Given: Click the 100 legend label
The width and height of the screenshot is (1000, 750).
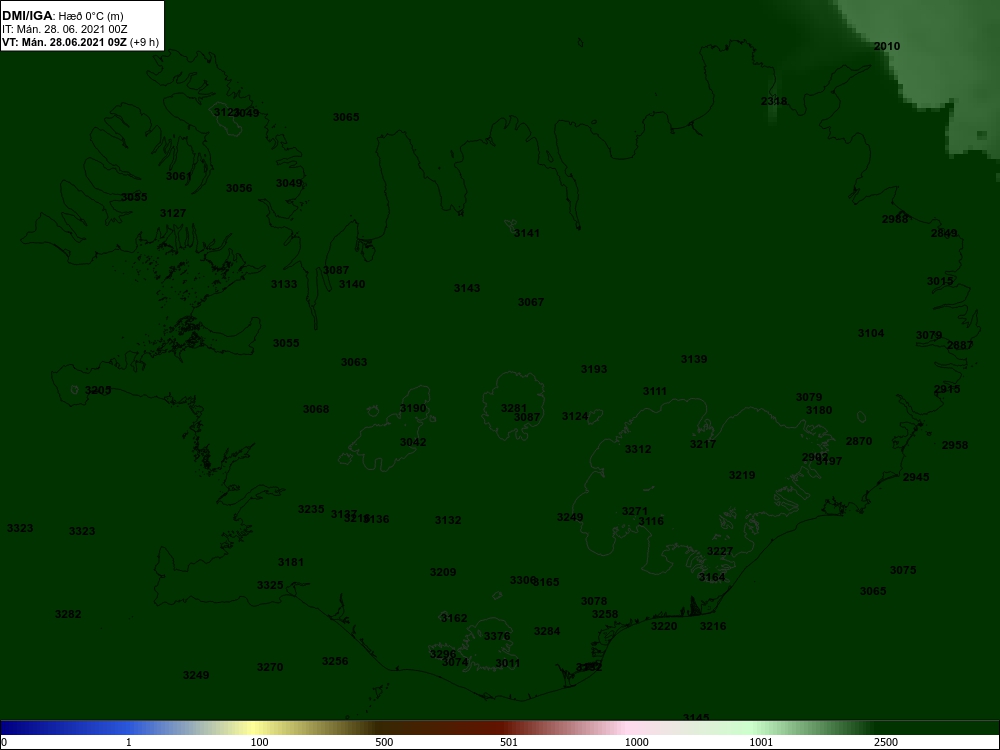Looking at the screenshot, I should [x=259, y=742].
